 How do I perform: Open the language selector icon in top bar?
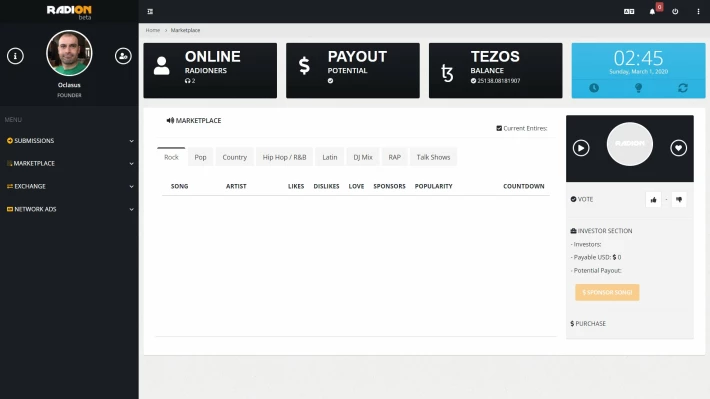pos(629,11)
